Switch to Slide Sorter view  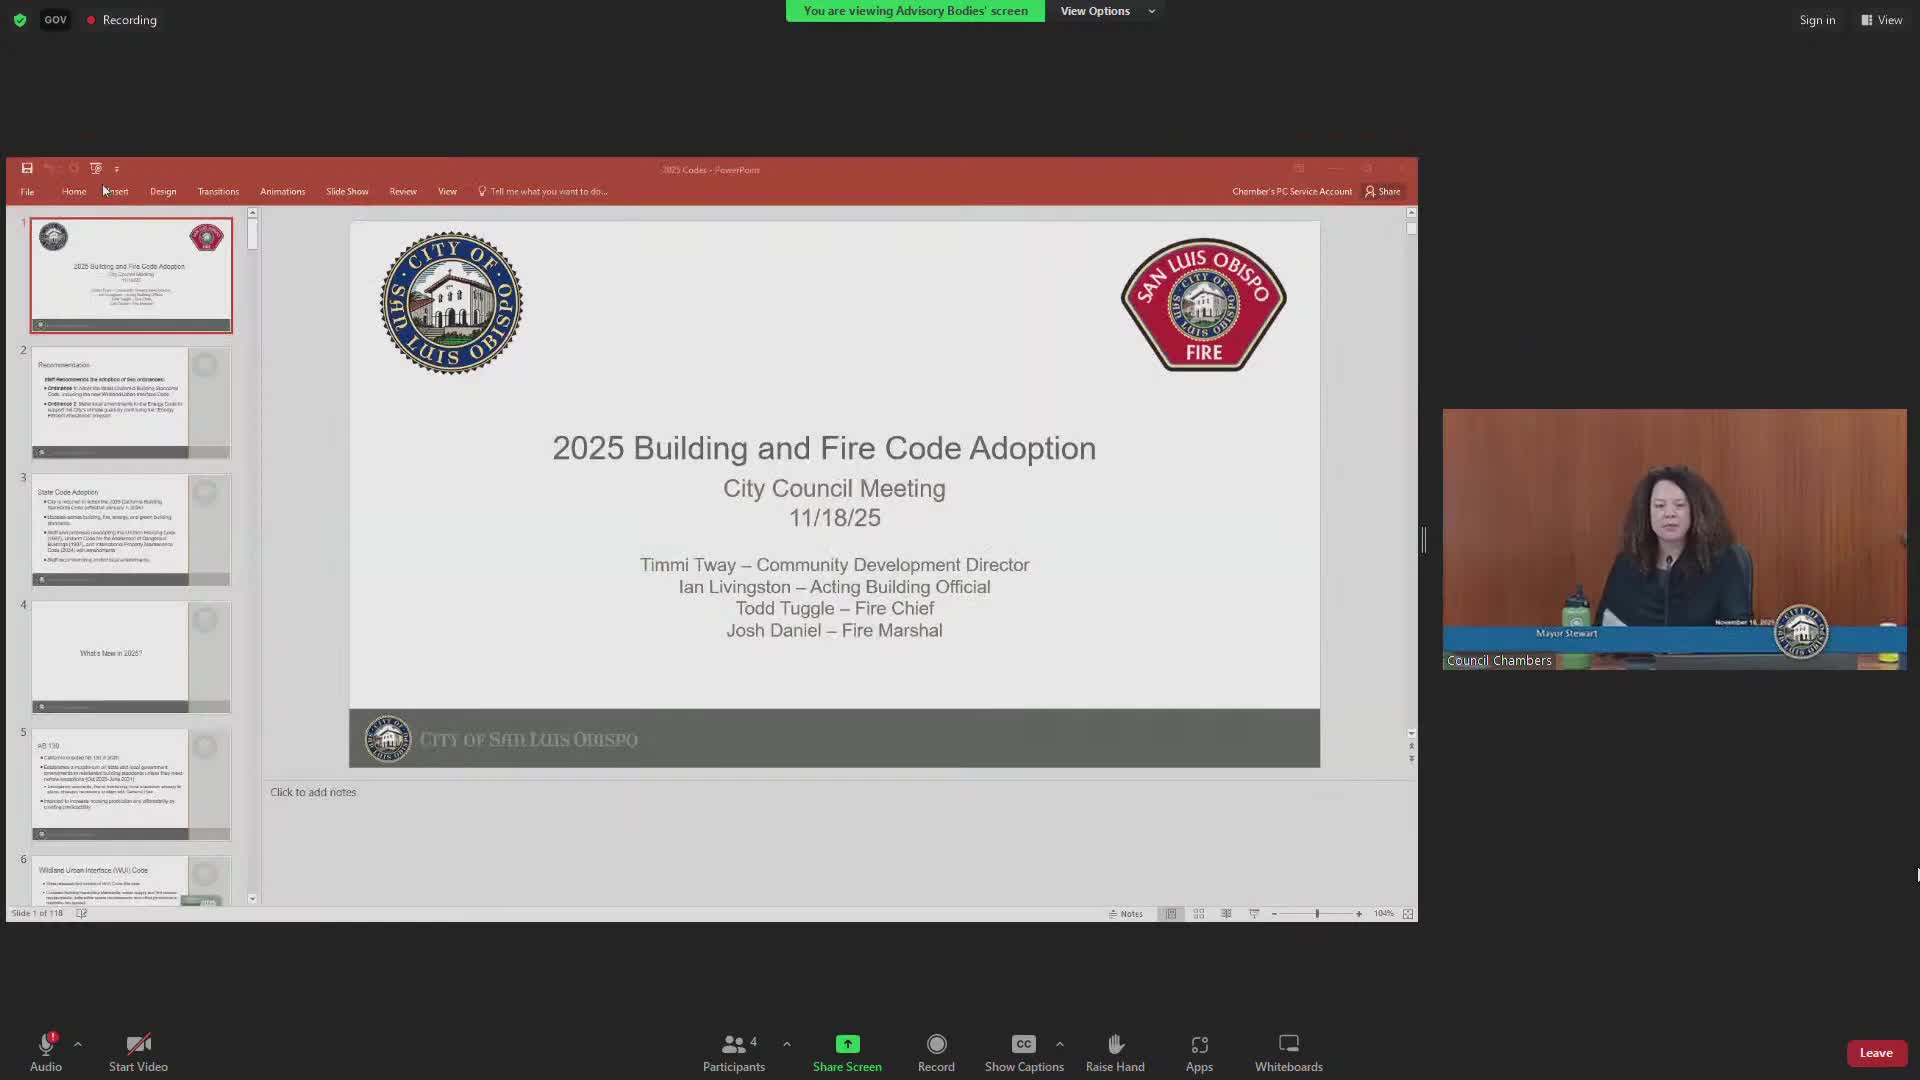point(1198,913)
